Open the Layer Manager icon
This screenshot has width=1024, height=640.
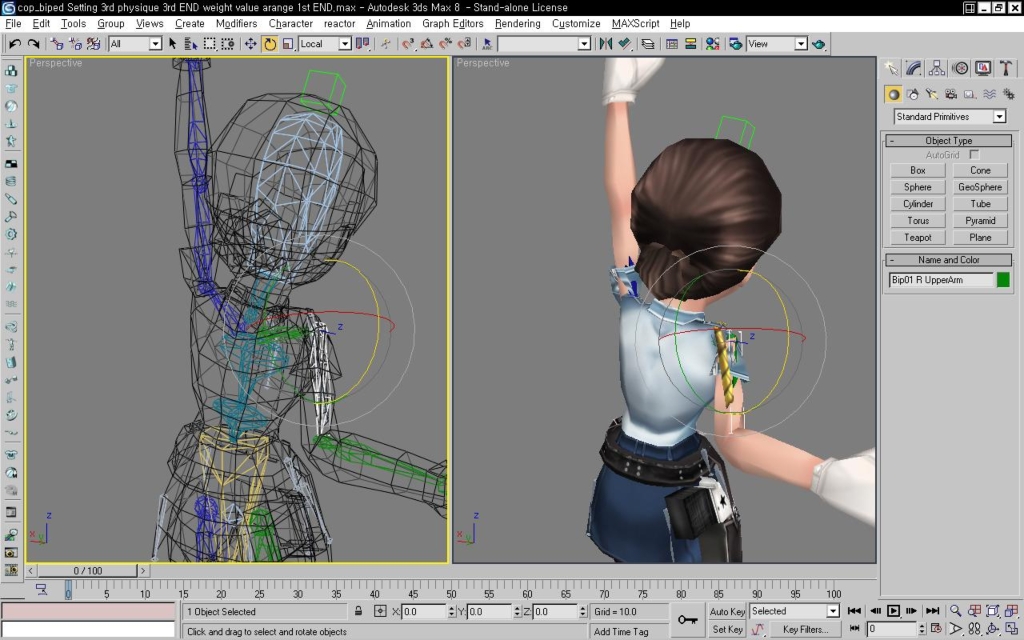pos(648,44)
